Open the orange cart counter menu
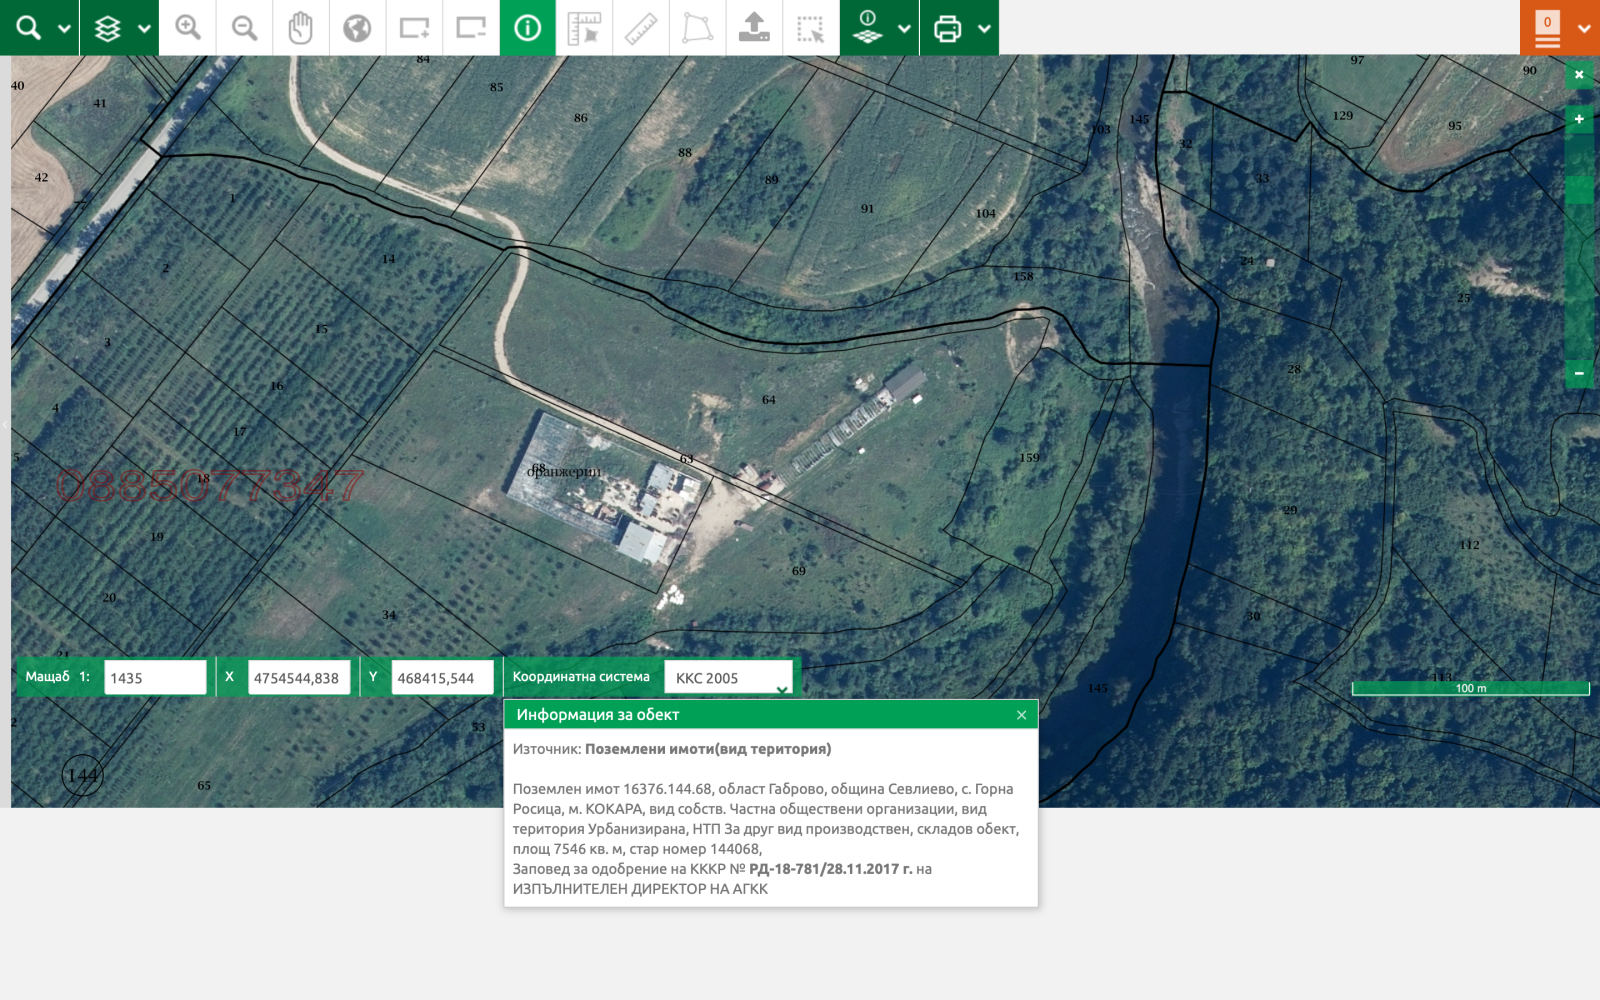1600x1000 pixels. click(x=1548, y=28)
